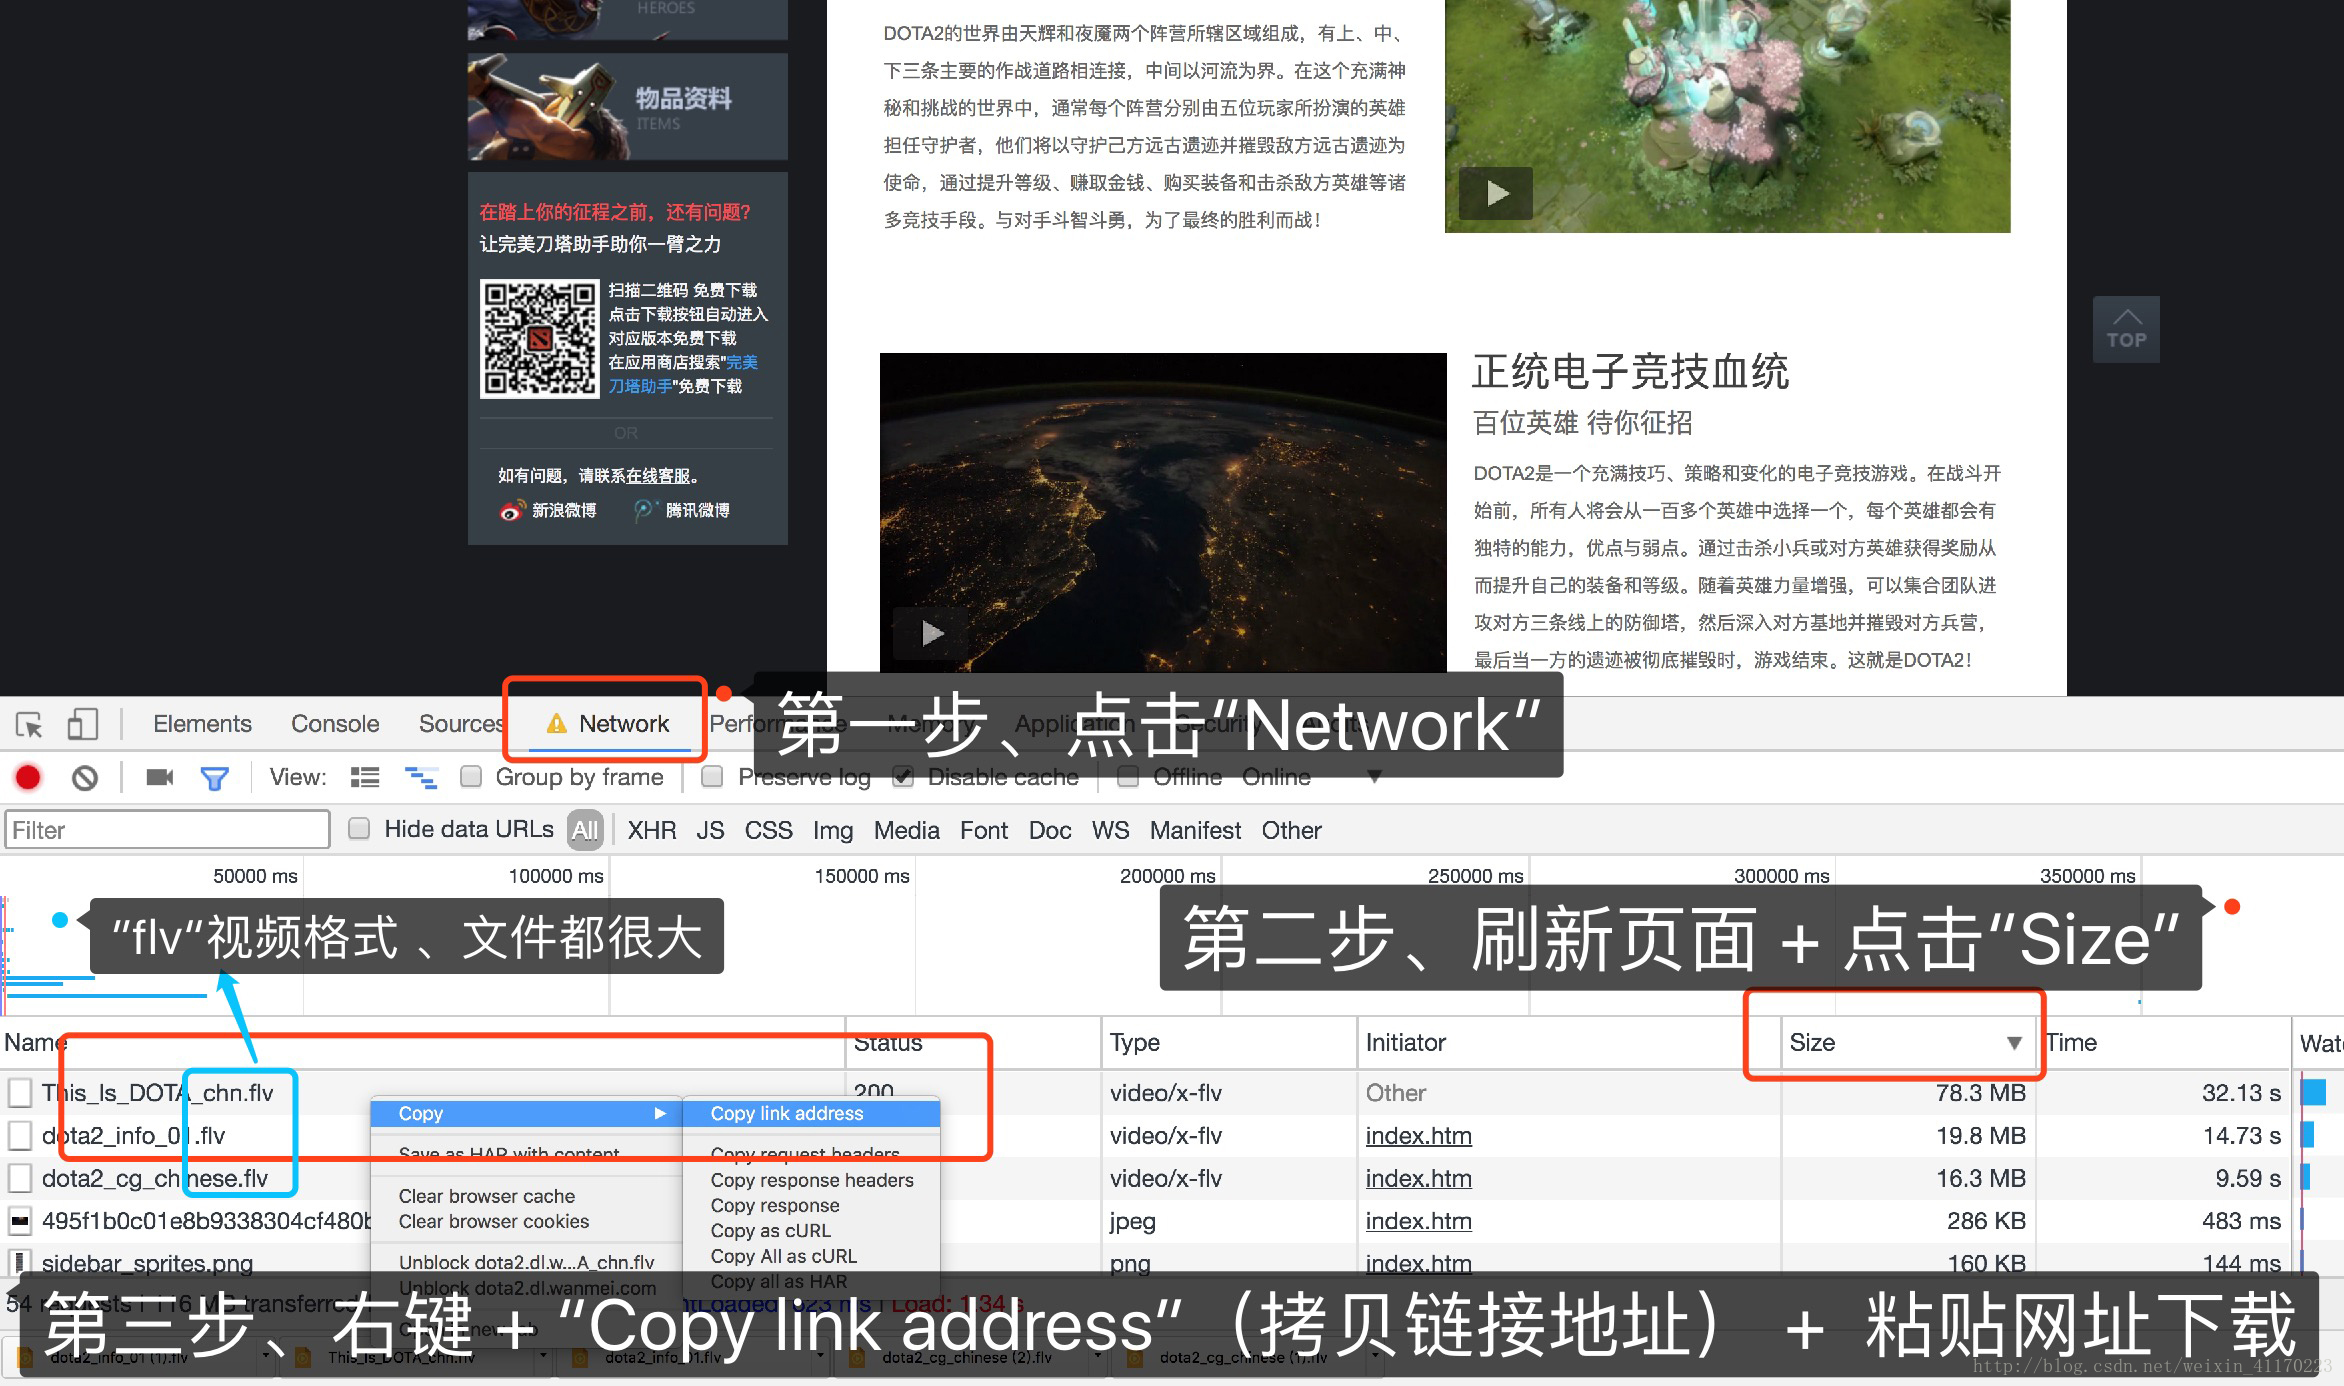The width and height of the screenshot is (2344, 1386).
Task: Play the DOTA2 map video thumbnail
Action: tap(1496, 193)
